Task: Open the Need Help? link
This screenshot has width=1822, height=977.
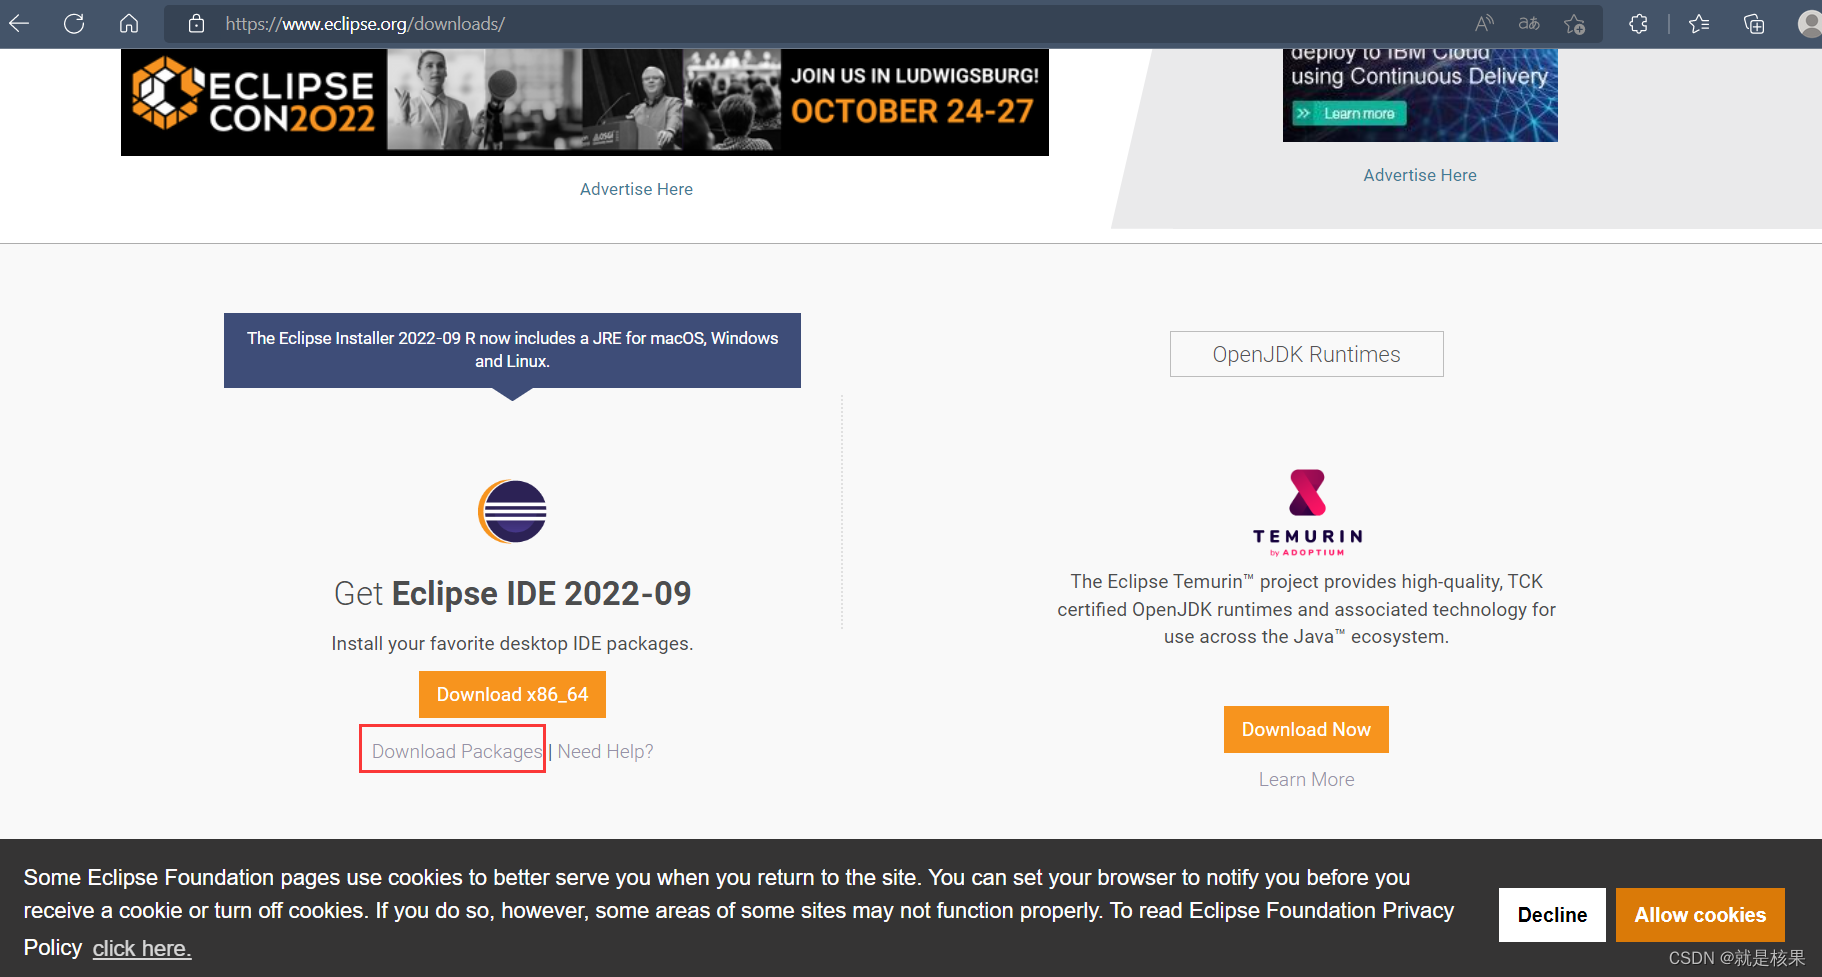Action: click(605, 751)
